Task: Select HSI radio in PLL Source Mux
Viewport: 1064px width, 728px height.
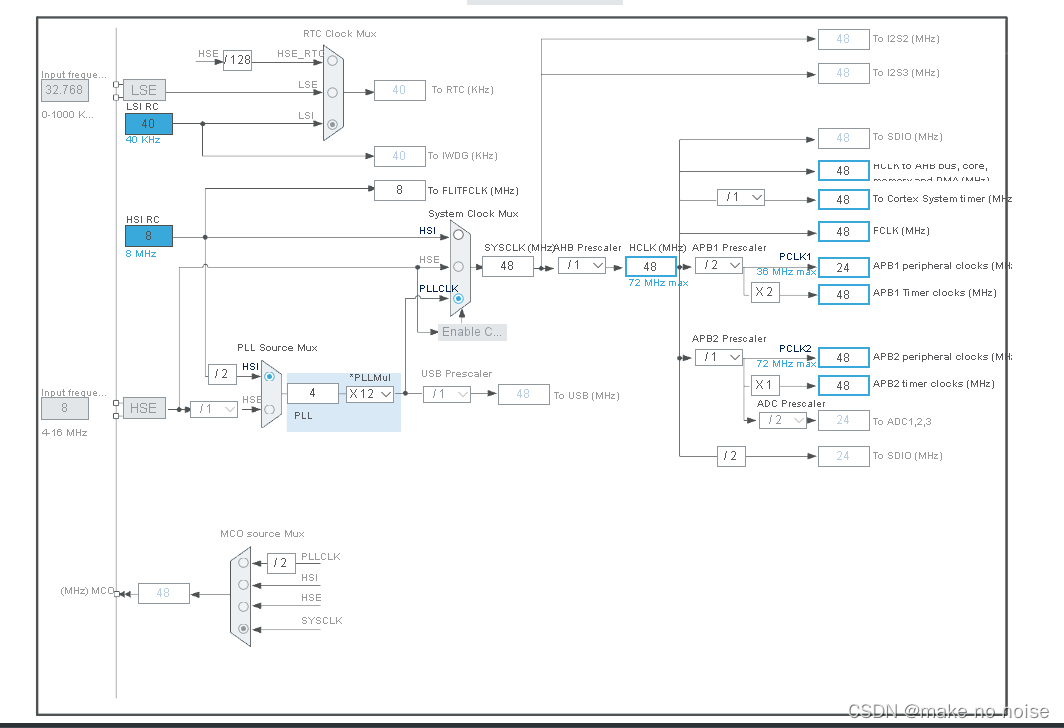Action: [269, 377]
